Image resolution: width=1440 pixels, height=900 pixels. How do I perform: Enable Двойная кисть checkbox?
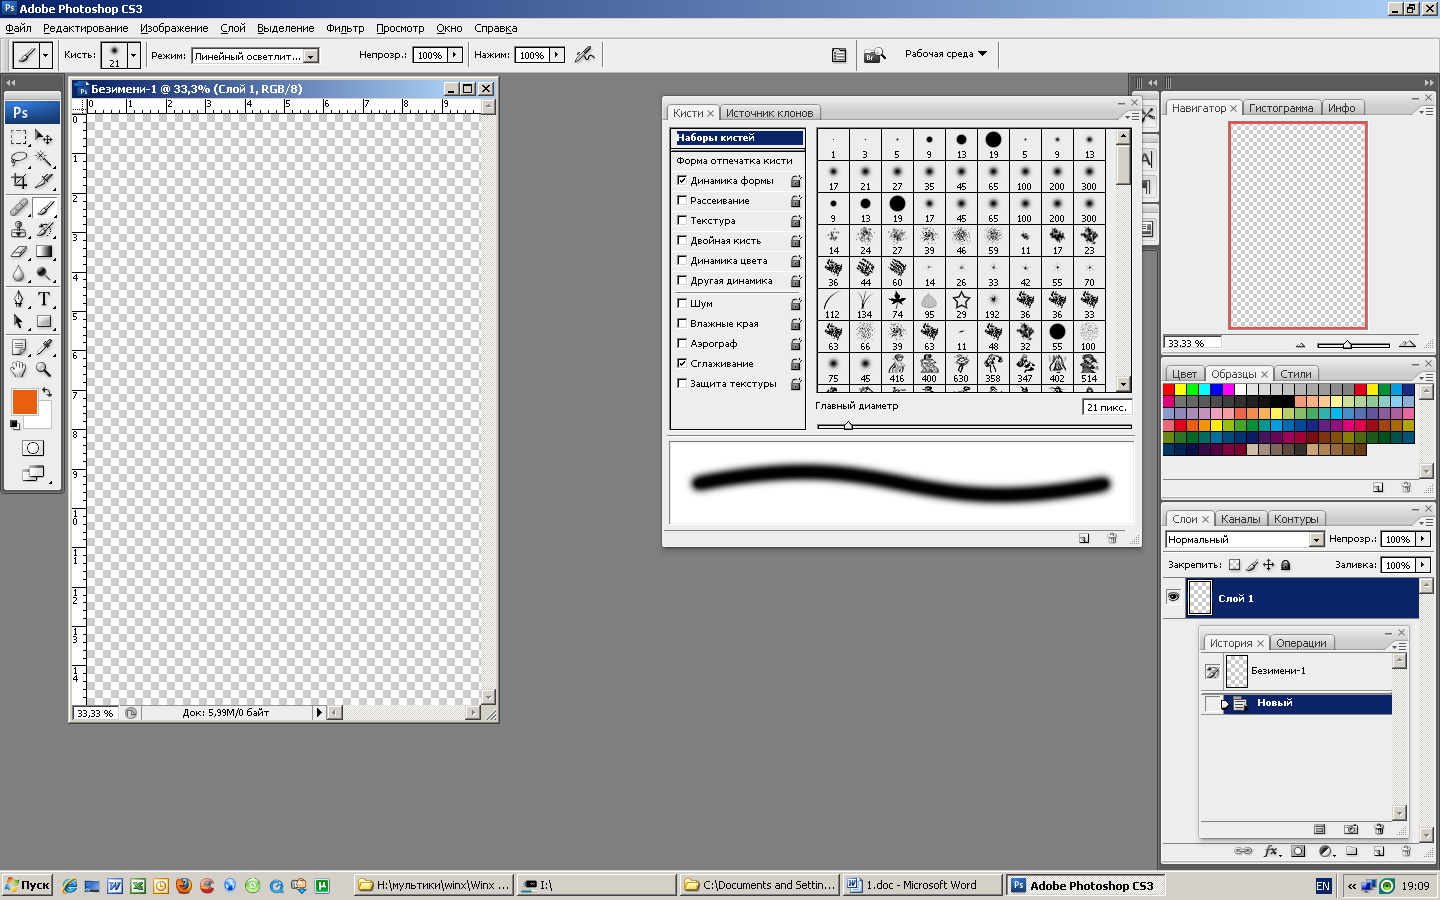(x=682, y=241)
